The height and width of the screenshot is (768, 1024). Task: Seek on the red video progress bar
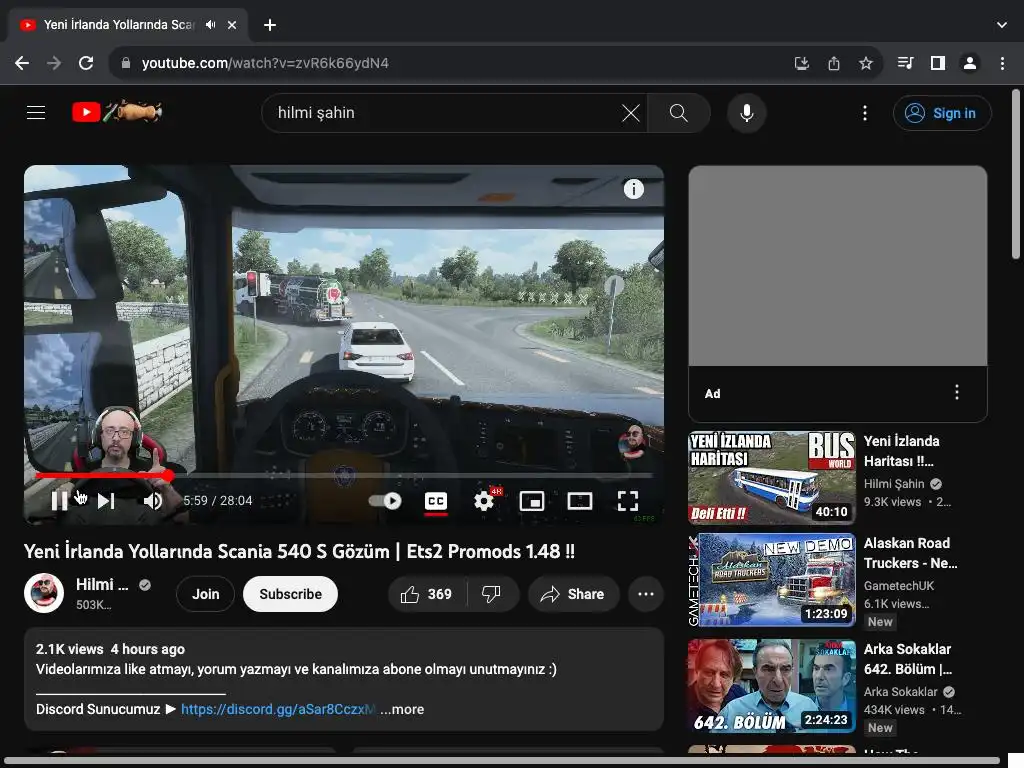tap(344, 475)
